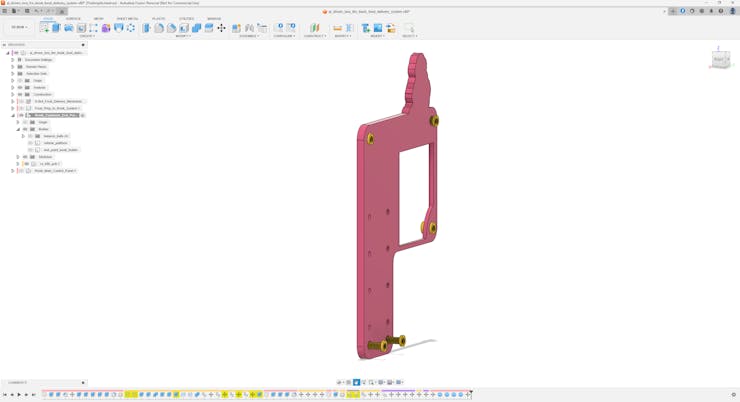Switch to the Sheet Metal tab

pos(127,18)
